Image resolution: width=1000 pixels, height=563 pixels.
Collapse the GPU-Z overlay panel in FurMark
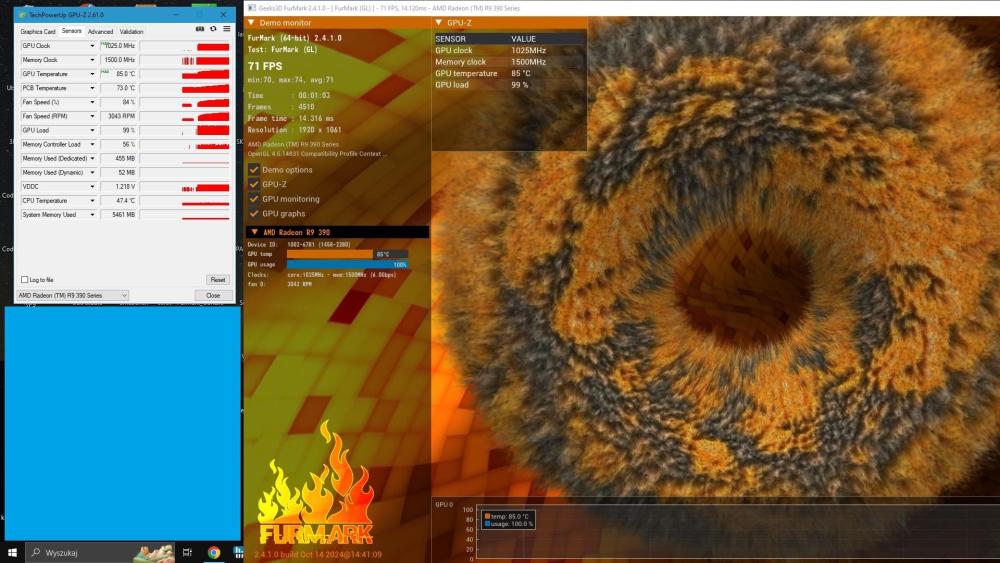click(x=439, y=22)
